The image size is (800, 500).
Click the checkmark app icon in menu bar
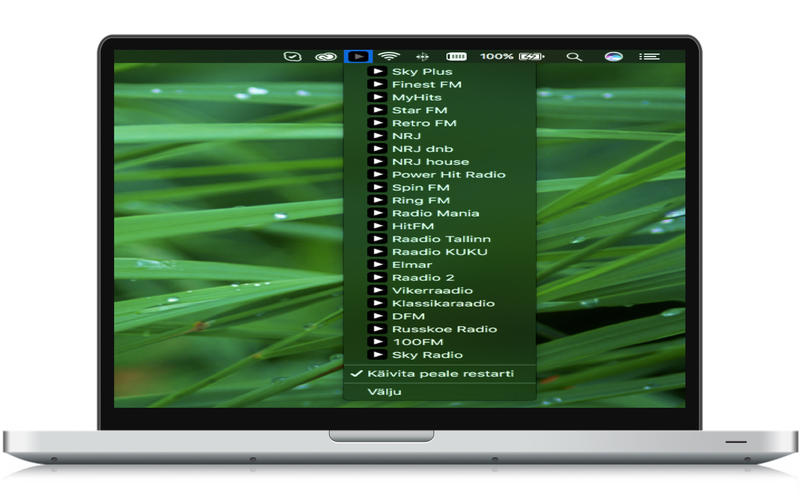click(x=292, y=57)
